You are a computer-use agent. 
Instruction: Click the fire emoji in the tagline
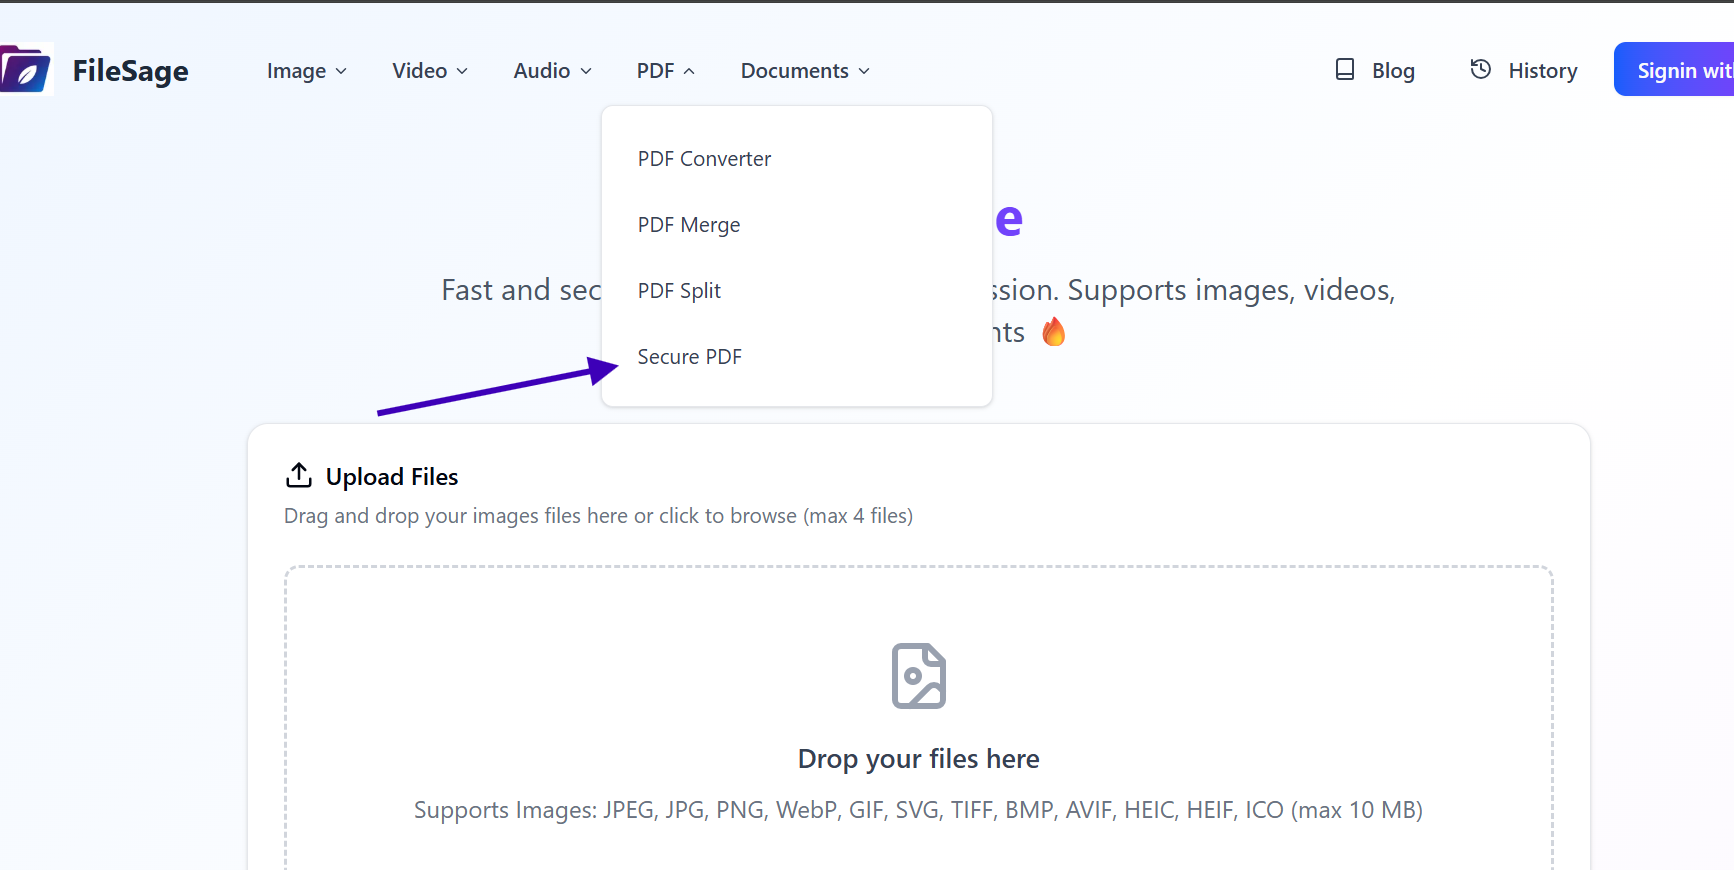[x=1053, y=331]
